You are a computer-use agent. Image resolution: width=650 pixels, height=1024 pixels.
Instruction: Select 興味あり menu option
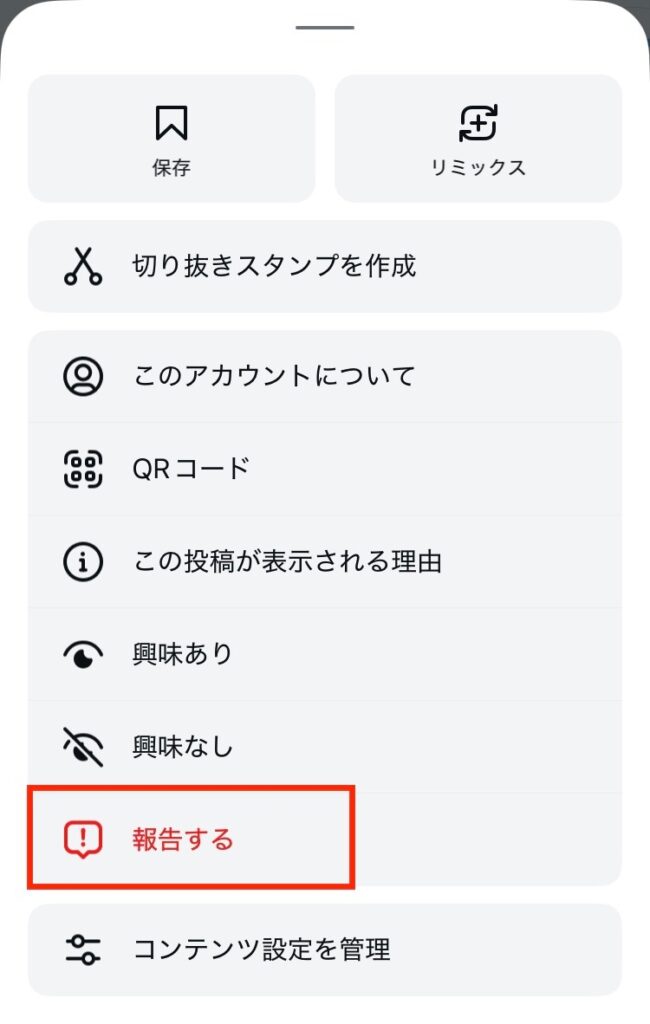[x=183, y=655]
